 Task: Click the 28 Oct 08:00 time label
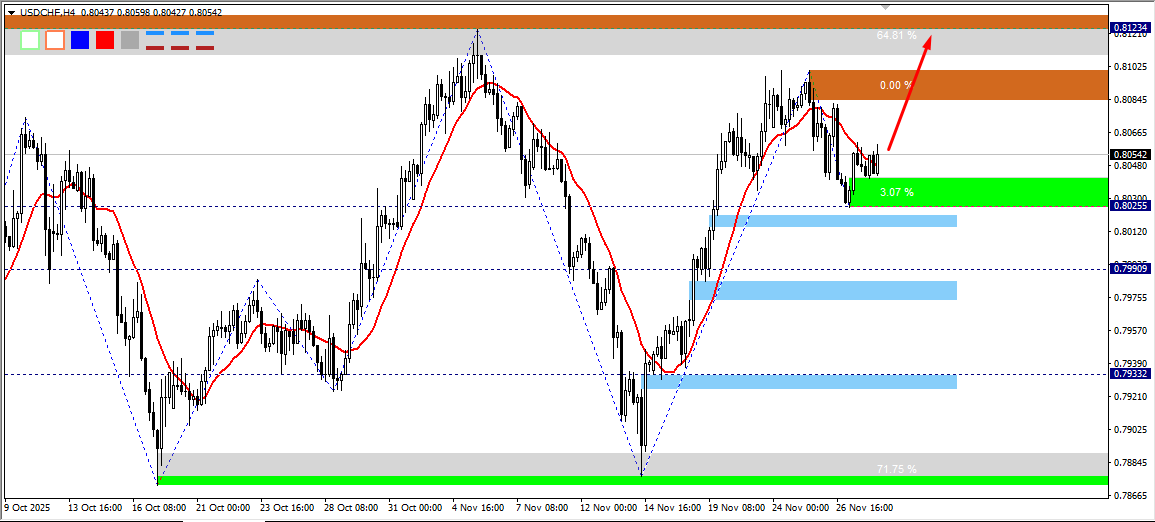pos(349,508)
